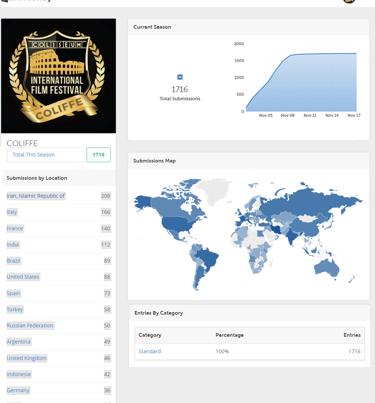Open Russian Federation submissions
This screenshot has width=375, height=403.
click(x=30, y=326)
